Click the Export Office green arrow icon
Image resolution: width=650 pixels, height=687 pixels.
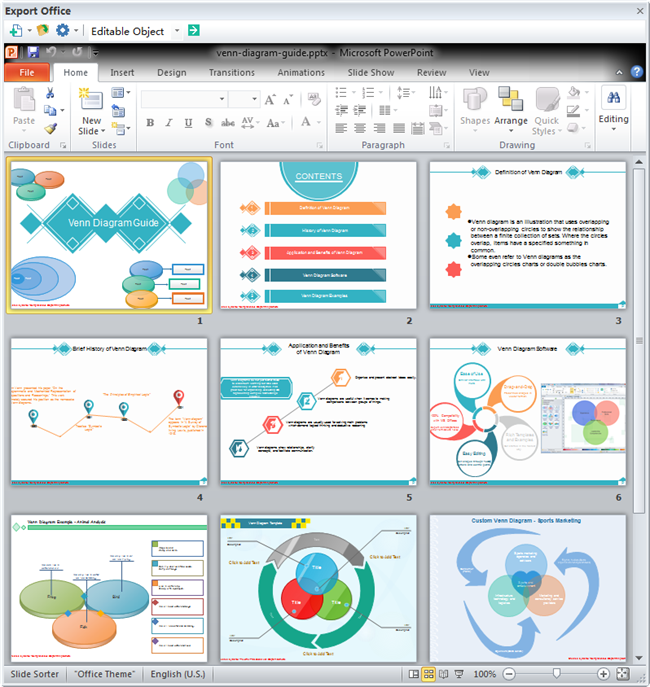click(193, 30)
